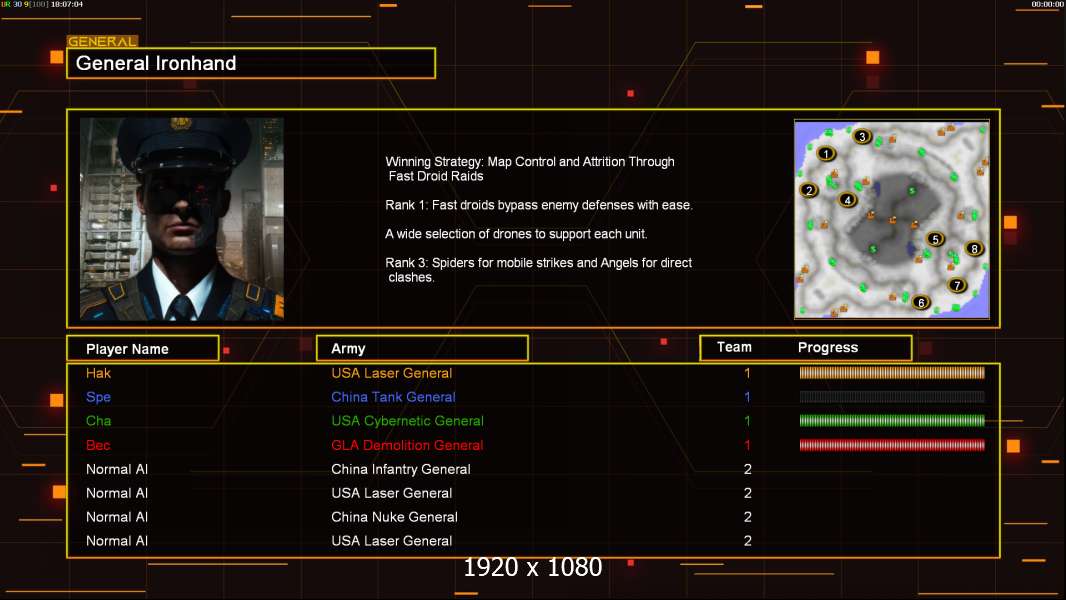Image resolution: width=1066 pixels, height=600 pixels.
Task: Click the Rank 1 fast droids tip
Action: (x=539, y=205)
